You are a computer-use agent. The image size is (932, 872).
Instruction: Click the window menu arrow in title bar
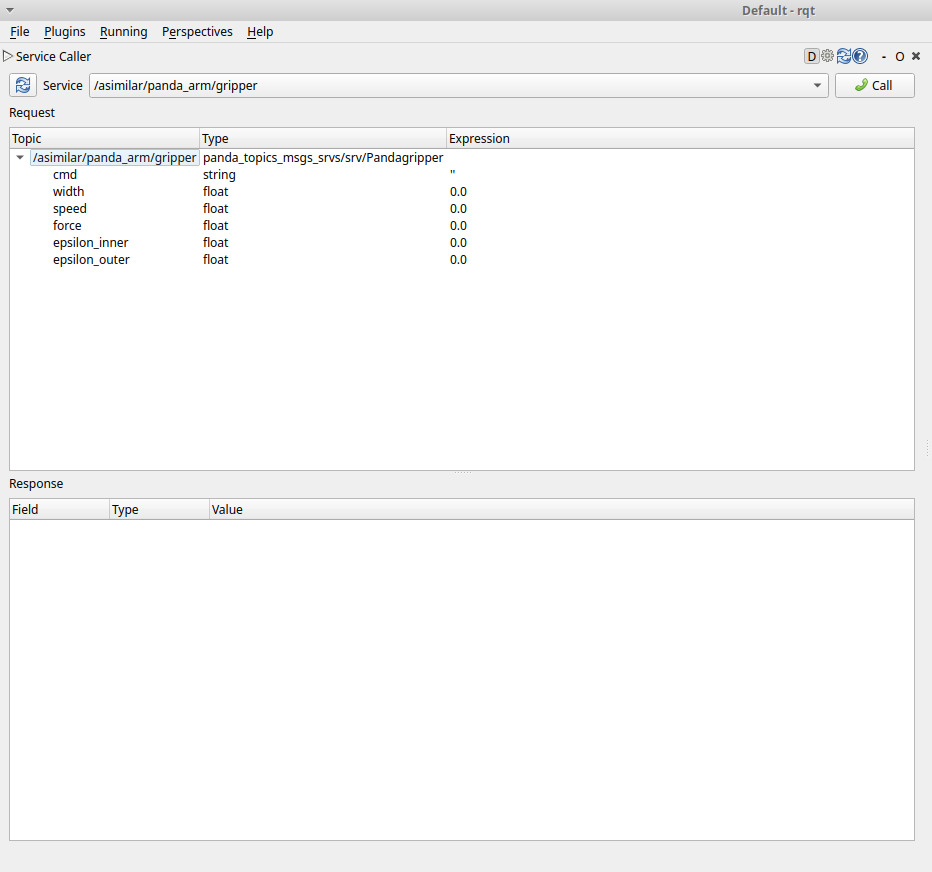pyautogui.click(x=10, y=10)
